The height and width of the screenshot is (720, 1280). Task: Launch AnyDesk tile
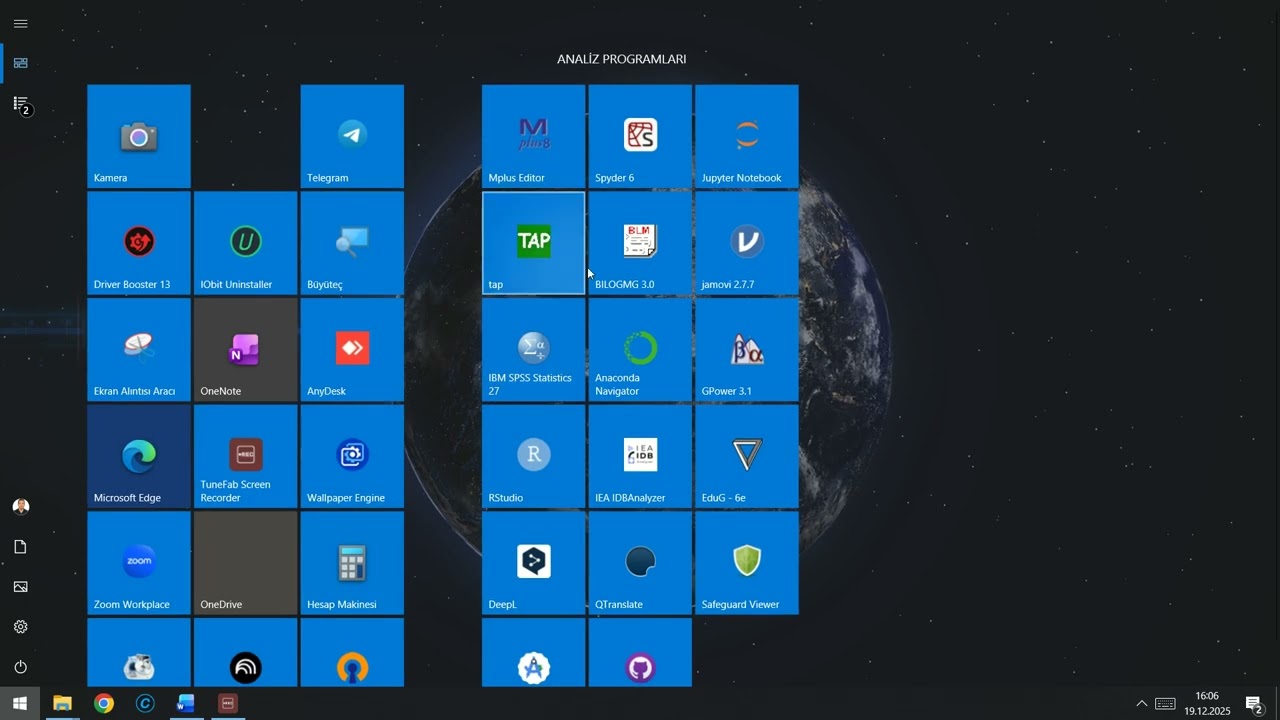point(352,350)
